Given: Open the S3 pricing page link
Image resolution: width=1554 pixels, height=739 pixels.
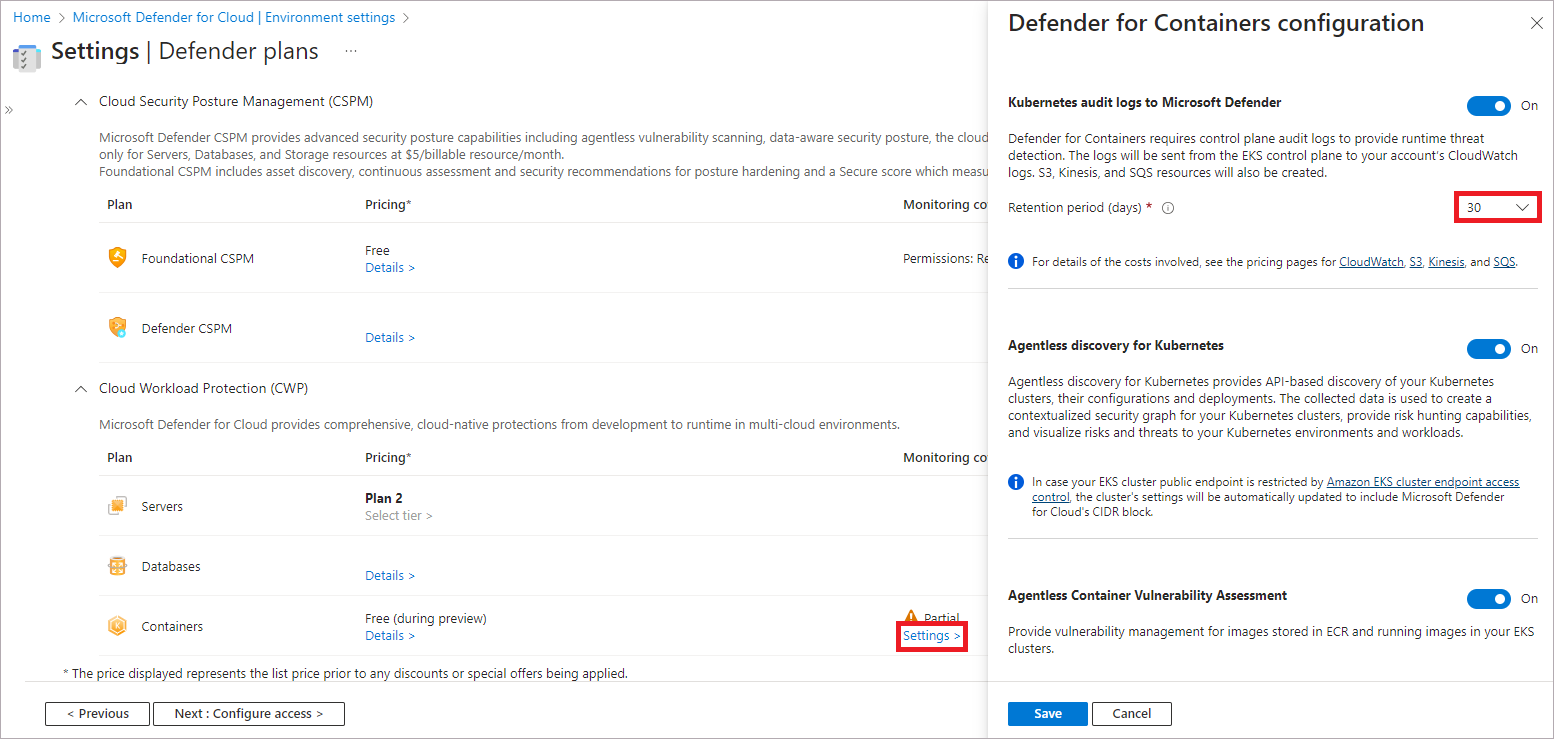Looking at the screenshot, I should point(1416,262).
